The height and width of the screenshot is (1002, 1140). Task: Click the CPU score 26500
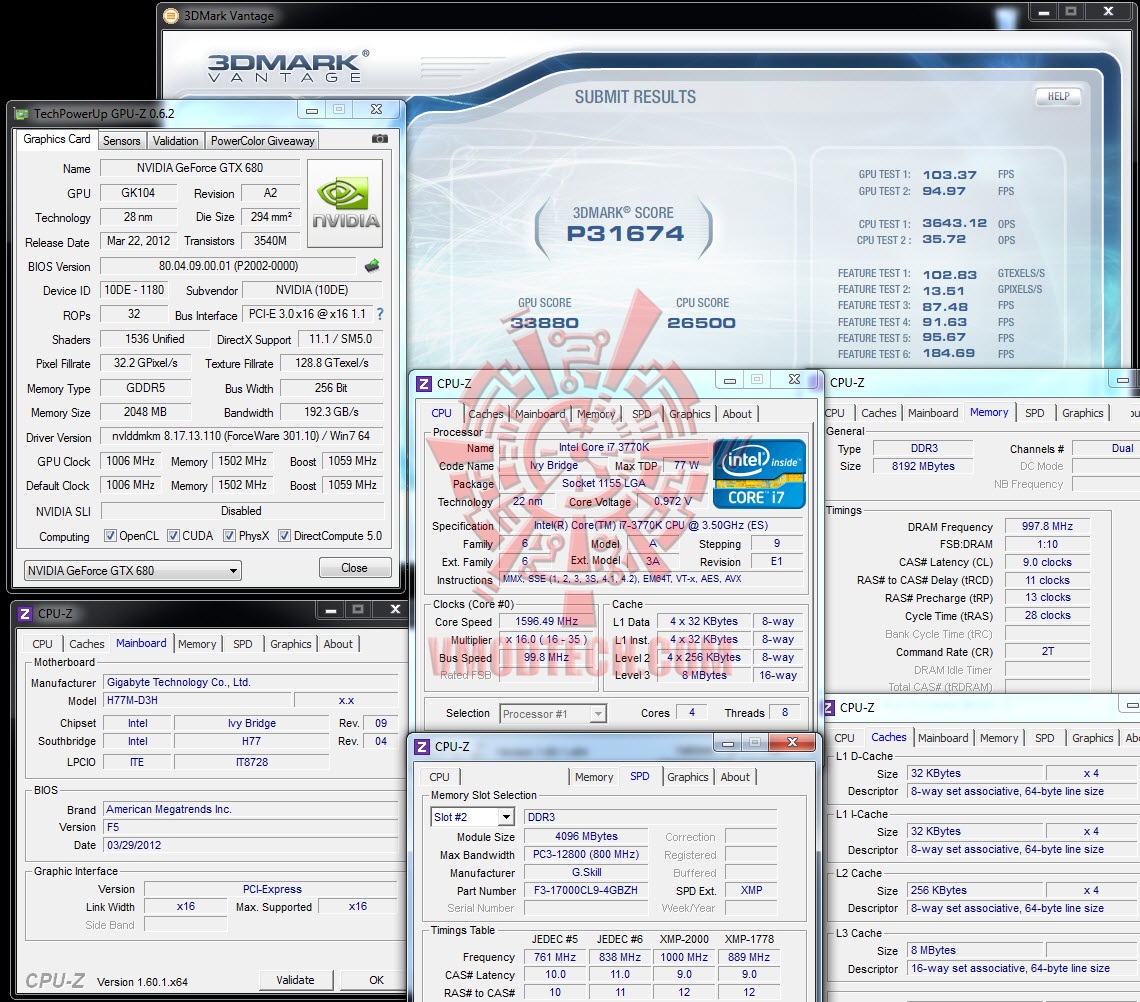pyautogui.click(x=702, y=323)
